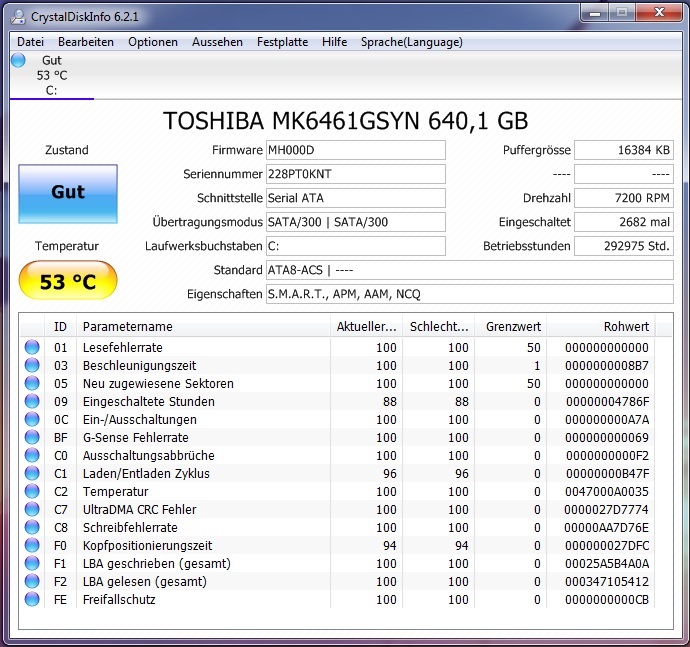
Task: Click the Schlecht... column header
Action: tap(439, 327)
